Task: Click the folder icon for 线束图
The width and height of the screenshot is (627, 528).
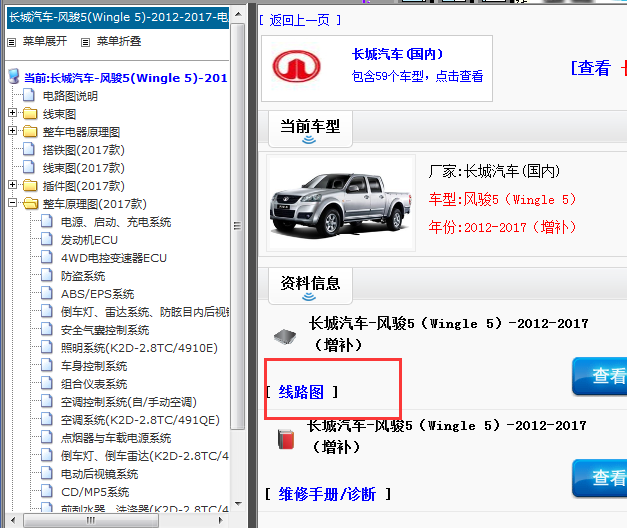Action: [x=30, y=114]
